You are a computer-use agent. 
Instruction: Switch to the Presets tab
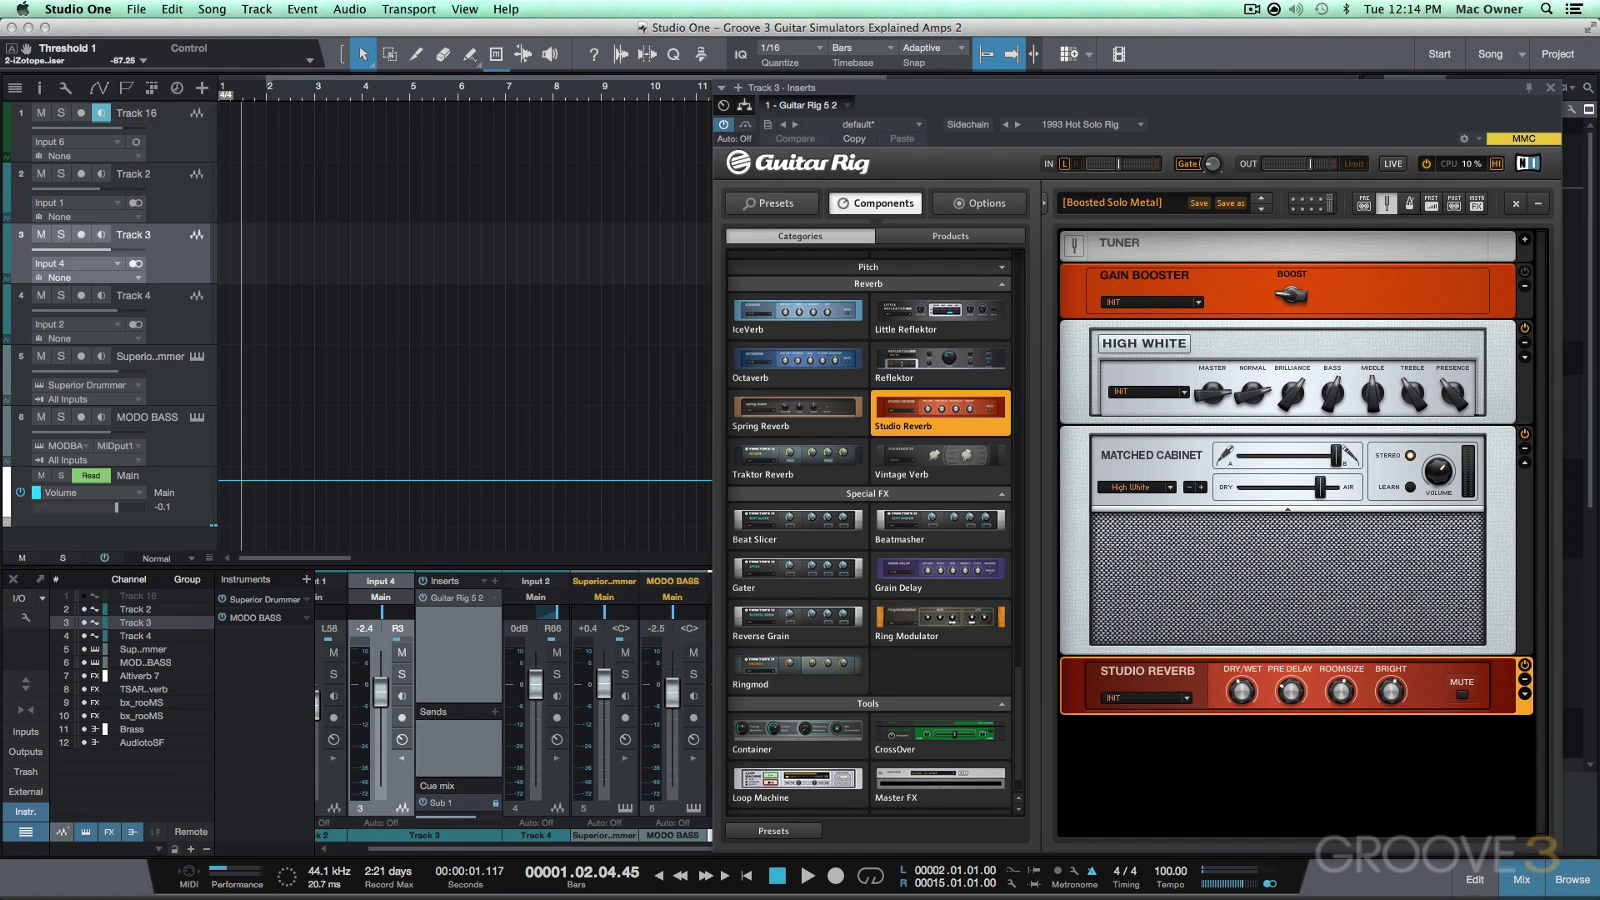click(768, 203)
